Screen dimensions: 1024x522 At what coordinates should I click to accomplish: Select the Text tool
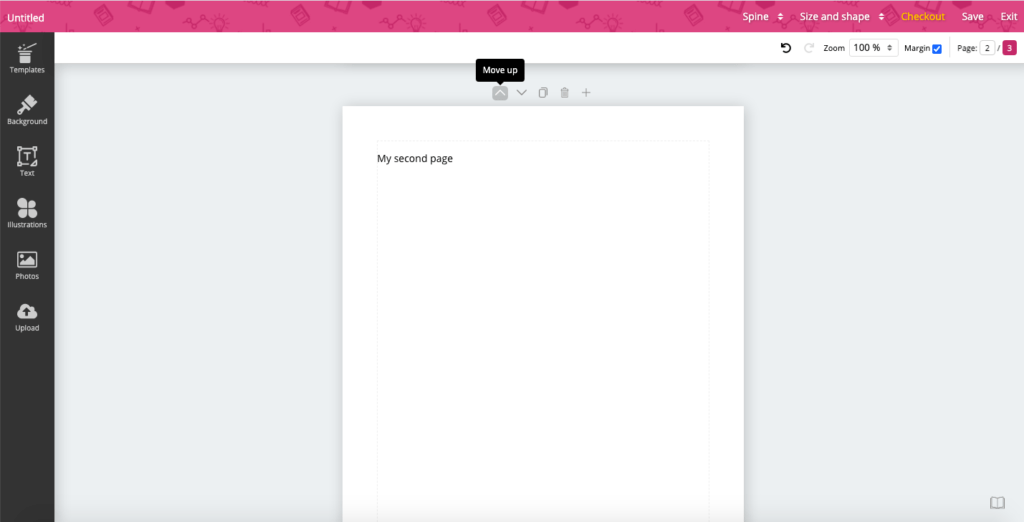[27, 161]
